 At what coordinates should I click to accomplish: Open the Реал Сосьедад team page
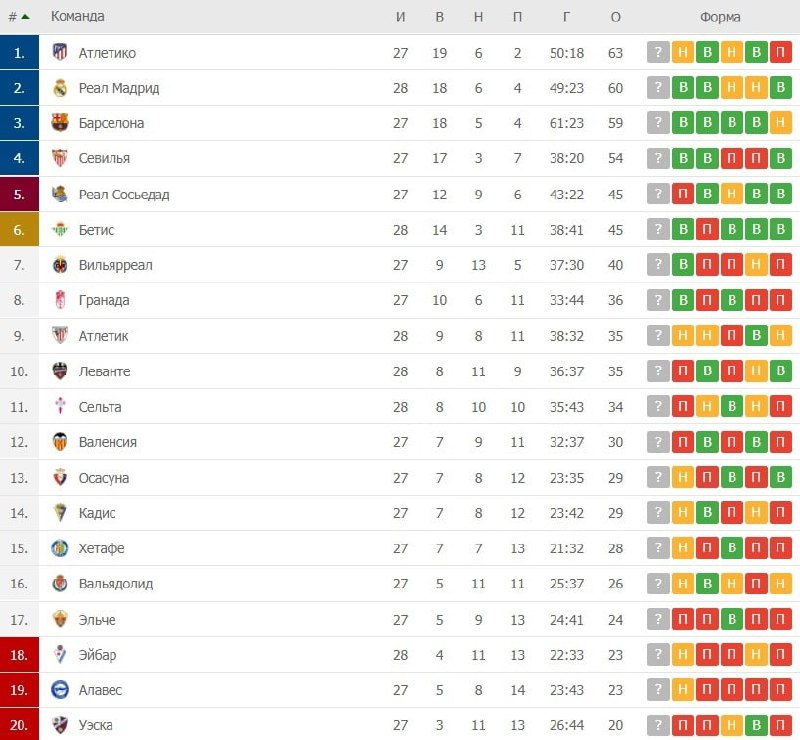click(x=124, y=194)
